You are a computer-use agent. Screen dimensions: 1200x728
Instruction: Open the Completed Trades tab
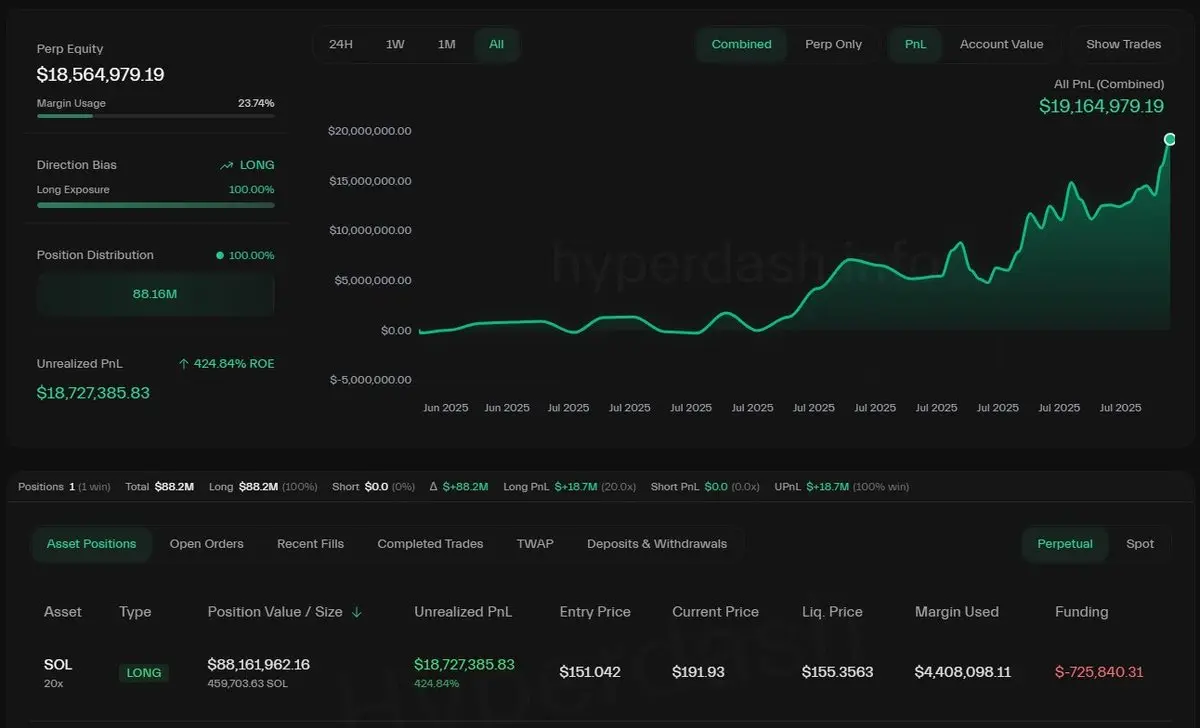pos(430,544)
